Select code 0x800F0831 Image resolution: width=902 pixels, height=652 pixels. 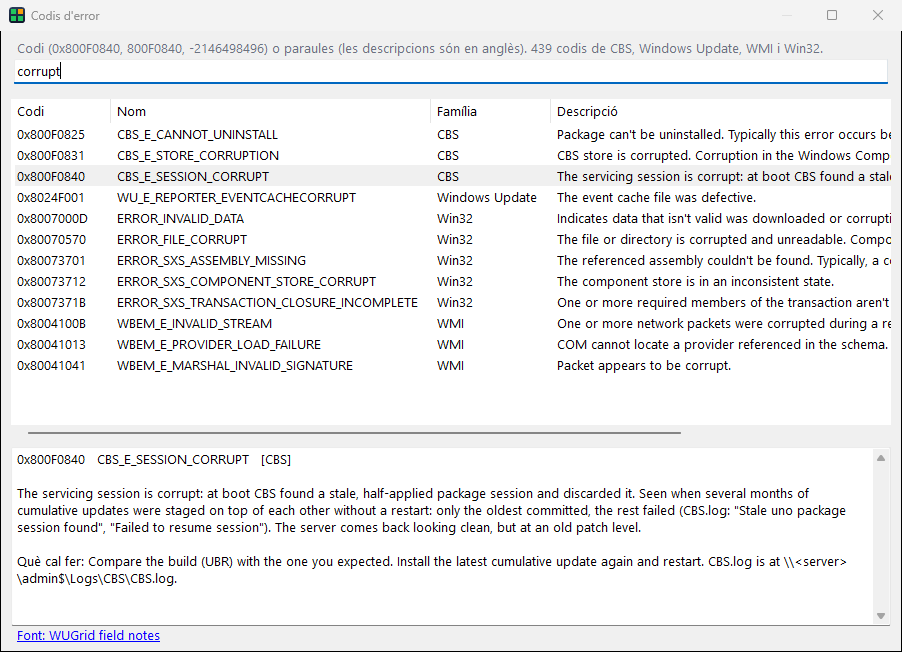click(x=51, y=155)
